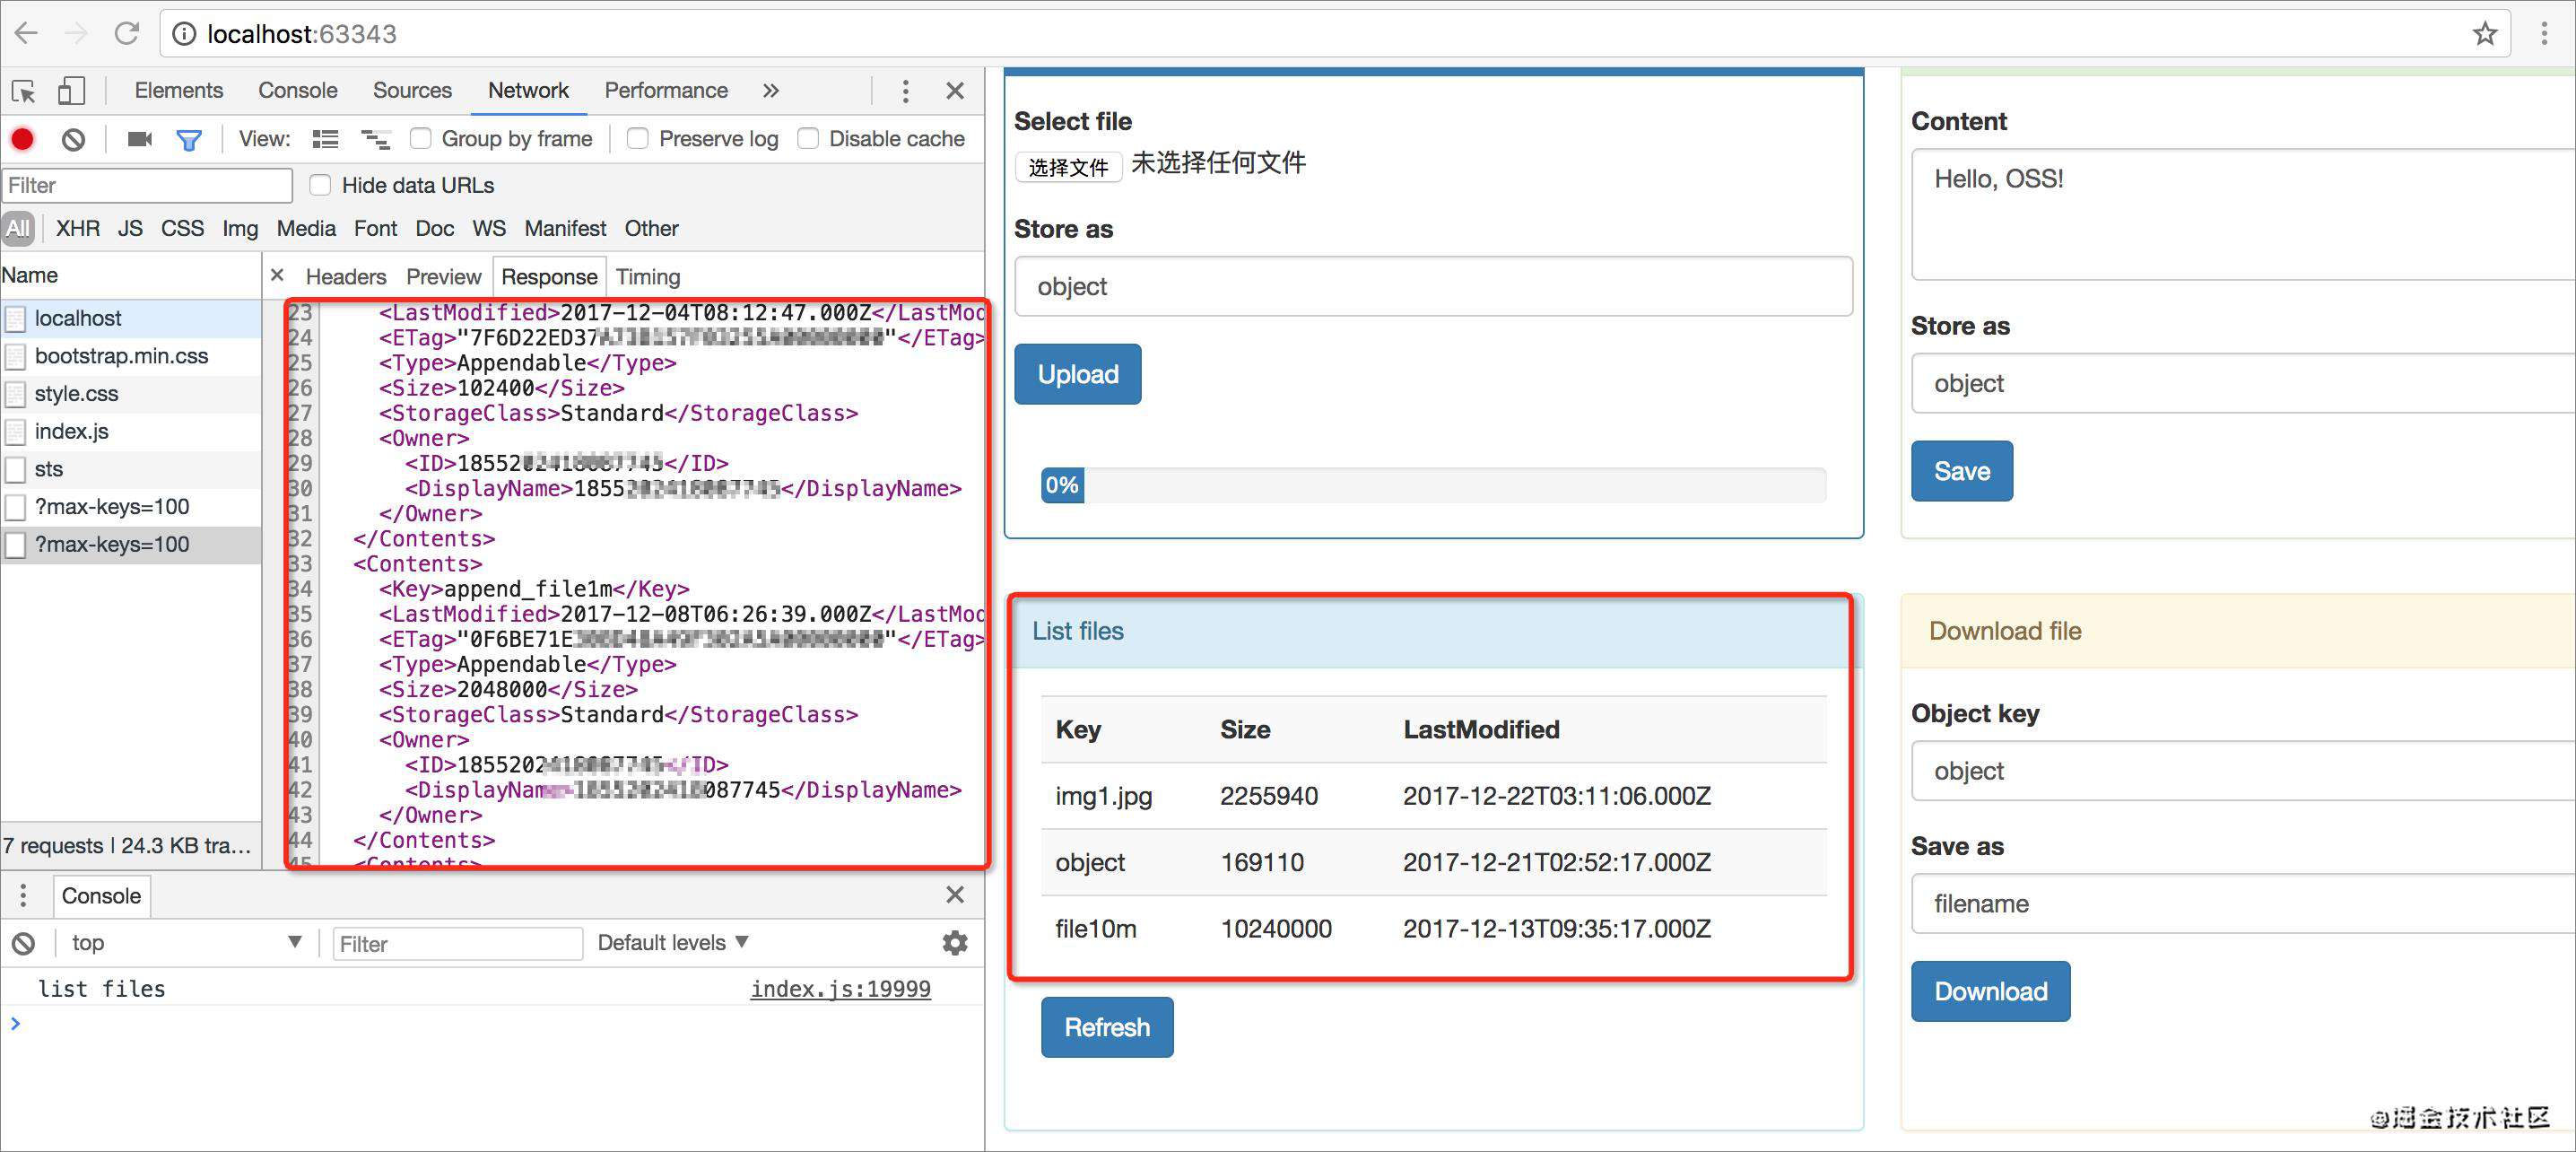
Task: Clear the network log
Action: click(73, 139)
